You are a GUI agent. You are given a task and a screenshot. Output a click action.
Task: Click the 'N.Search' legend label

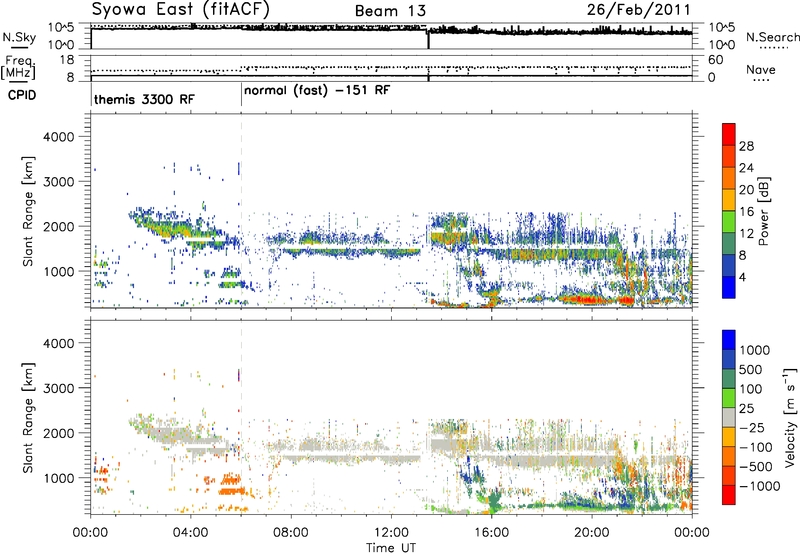772,37
